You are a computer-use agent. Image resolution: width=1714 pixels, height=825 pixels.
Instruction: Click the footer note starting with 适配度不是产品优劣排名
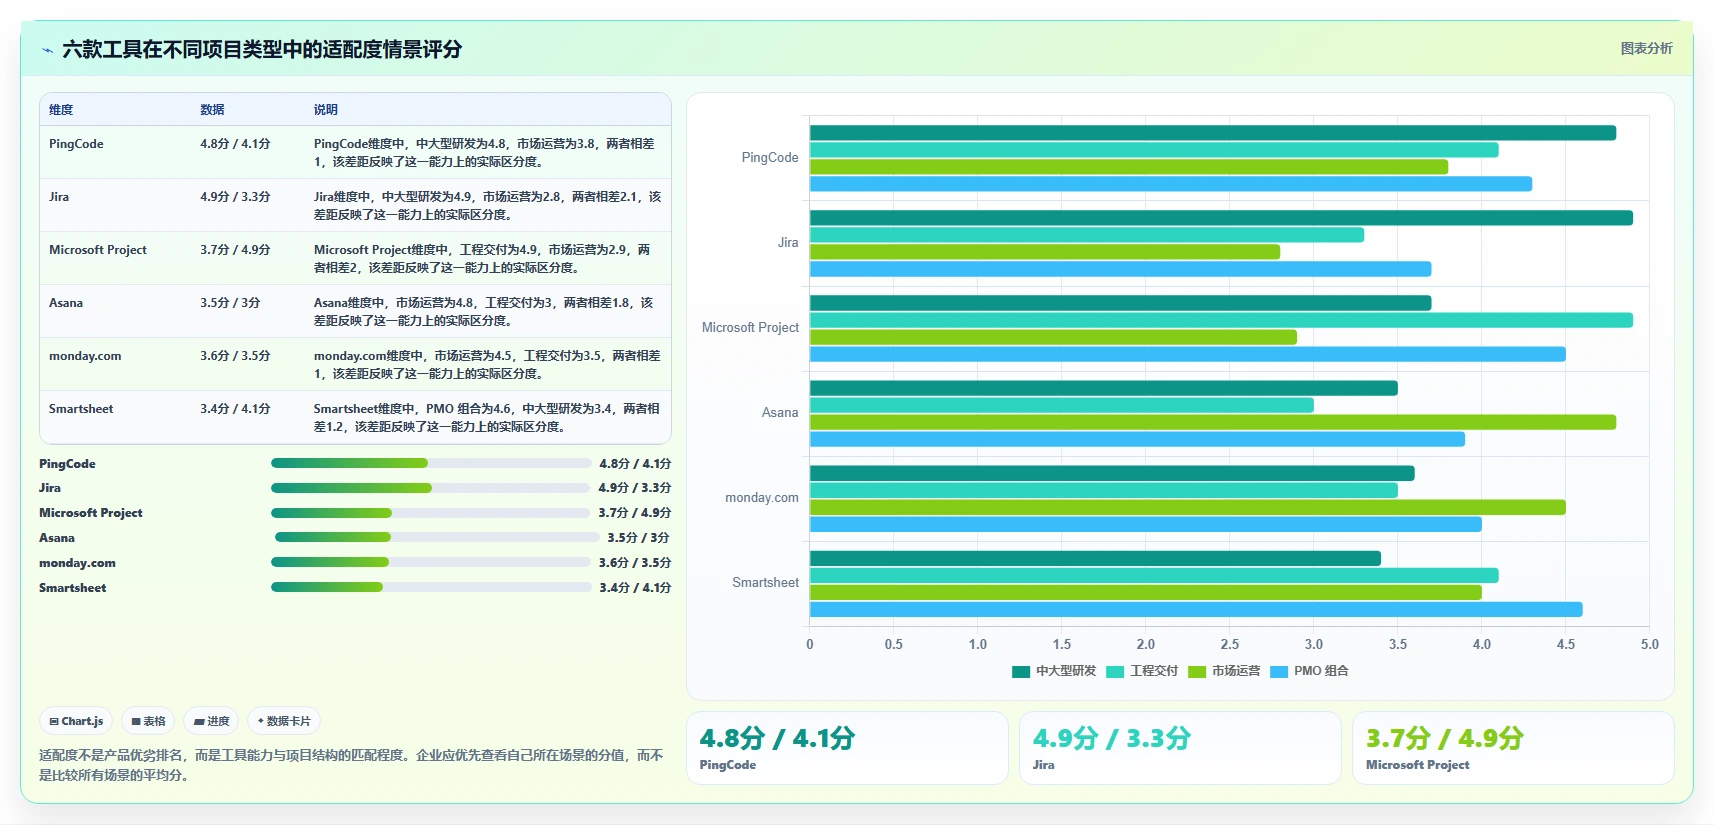pyautogui.click(x=351, y=765)
